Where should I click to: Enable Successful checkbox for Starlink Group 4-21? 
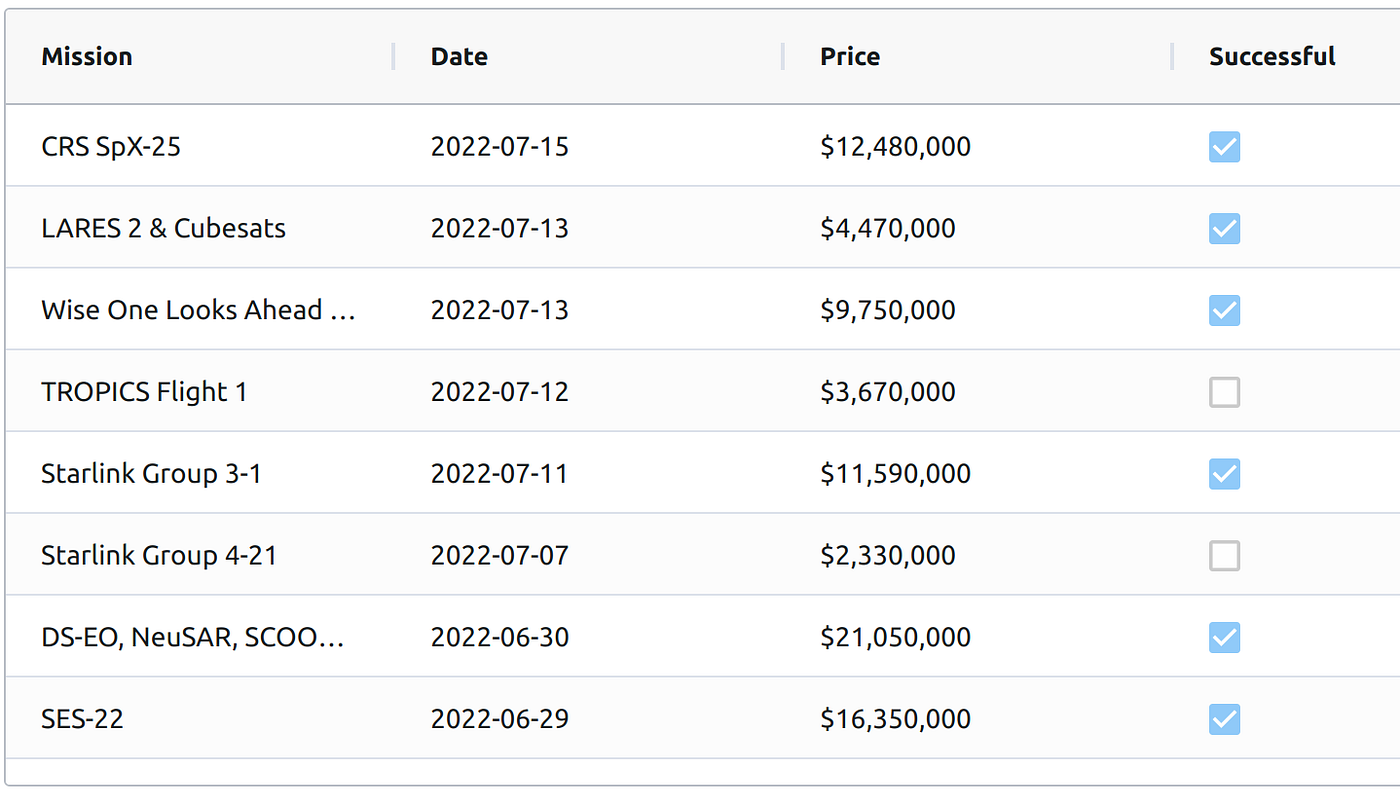click(x=1224, y=556)
